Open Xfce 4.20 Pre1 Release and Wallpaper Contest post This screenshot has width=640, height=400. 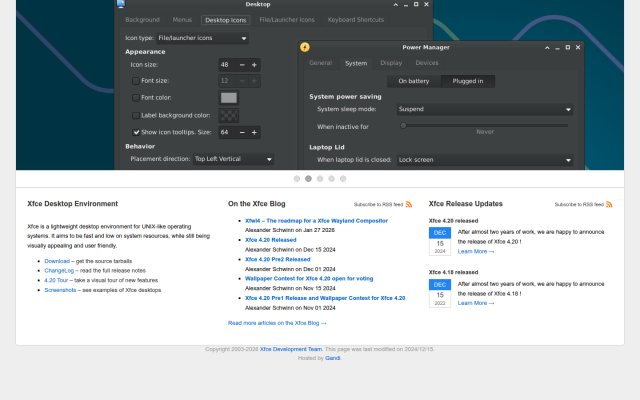pos(325,298)
